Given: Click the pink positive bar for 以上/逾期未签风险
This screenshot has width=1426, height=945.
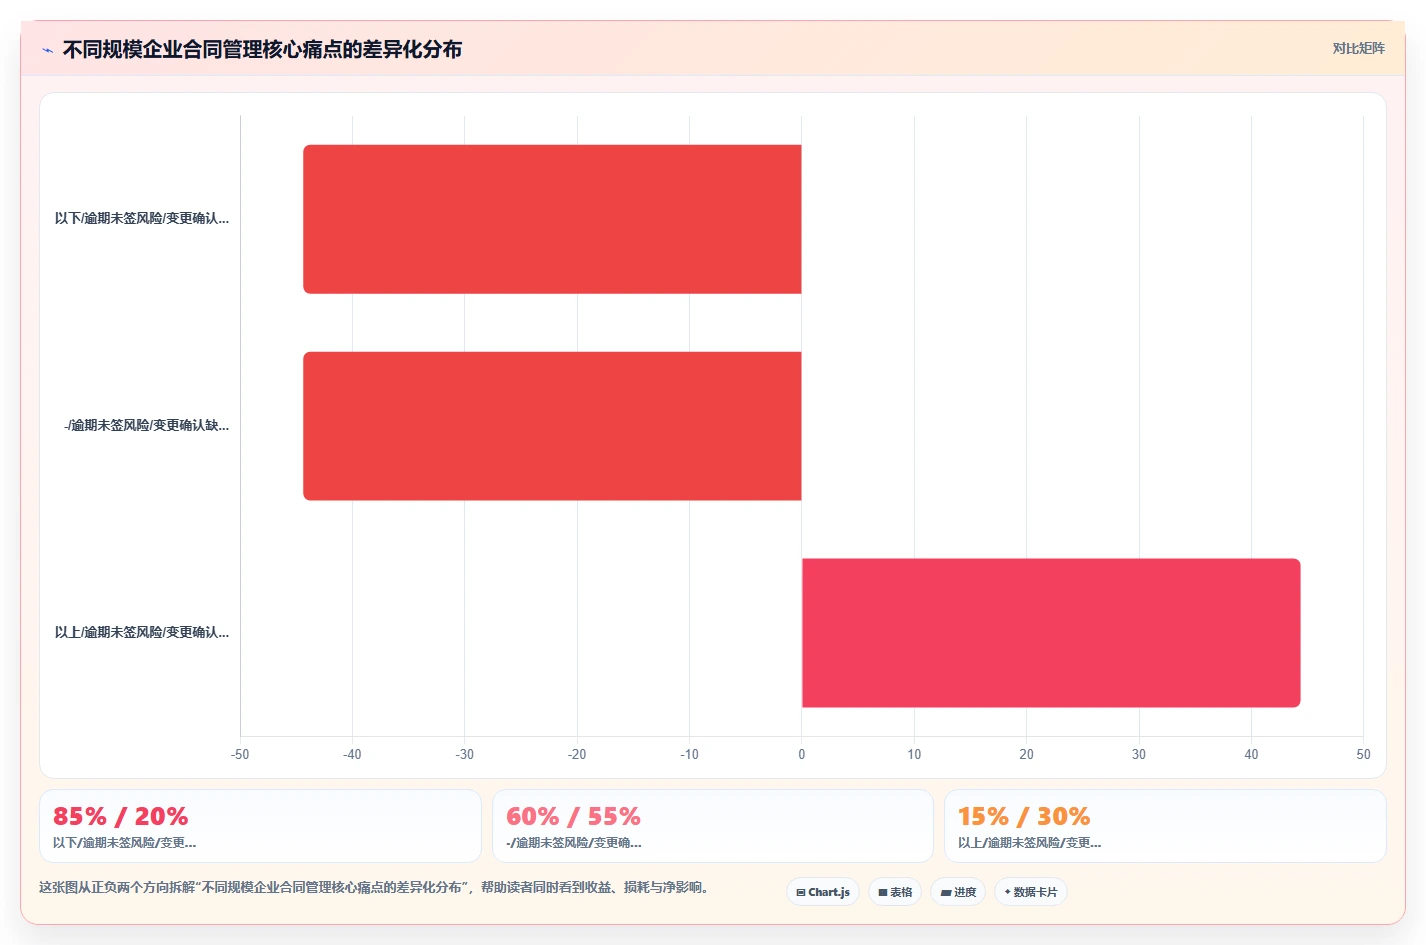Looking at the screenshot, I should 1051,633.
